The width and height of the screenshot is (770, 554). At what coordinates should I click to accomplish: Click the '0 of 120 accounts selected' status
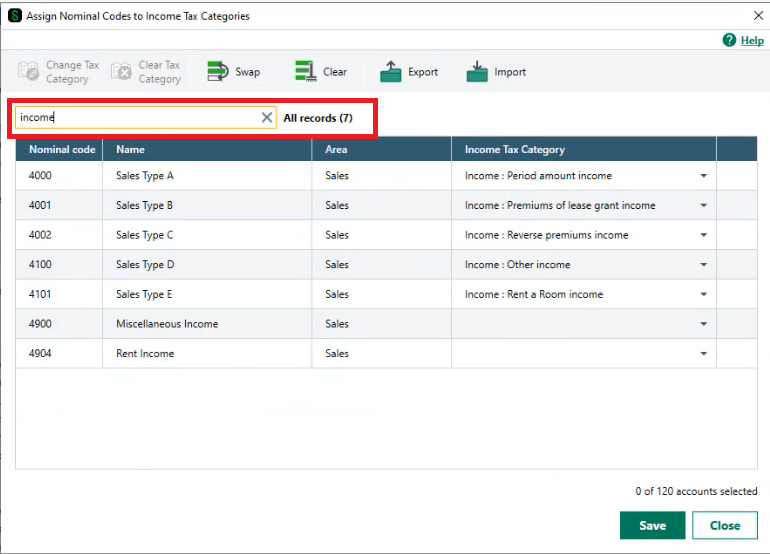696,491
